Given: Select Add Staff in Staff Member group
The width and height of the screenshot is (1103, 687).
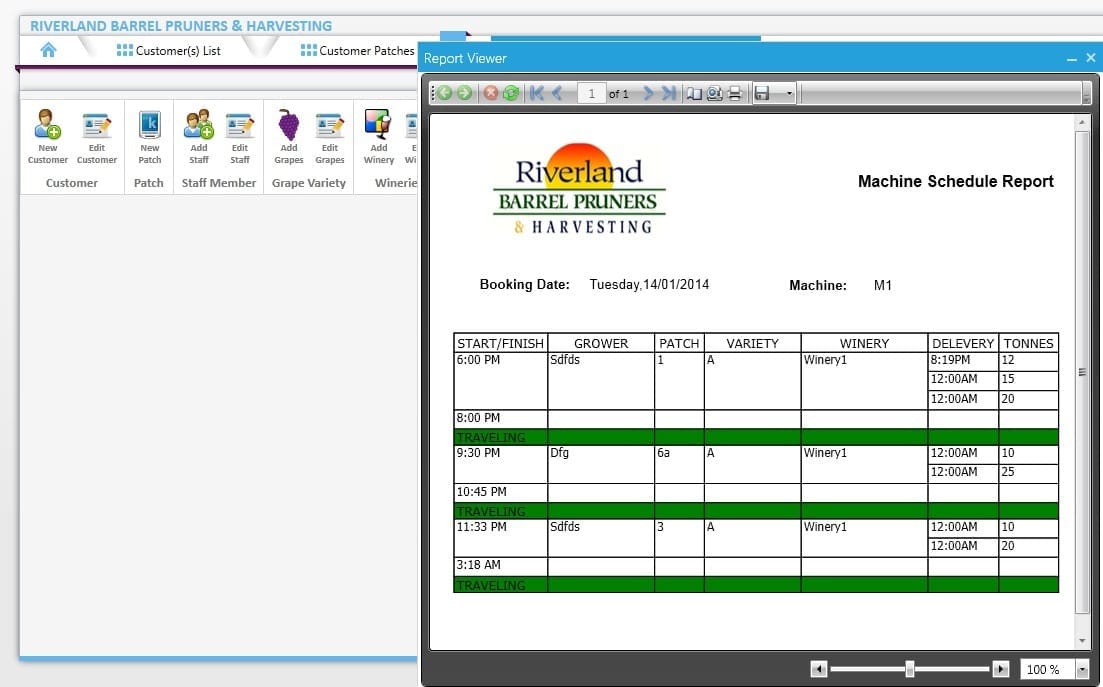Looking at the screenshot, I should coord(198,137).
